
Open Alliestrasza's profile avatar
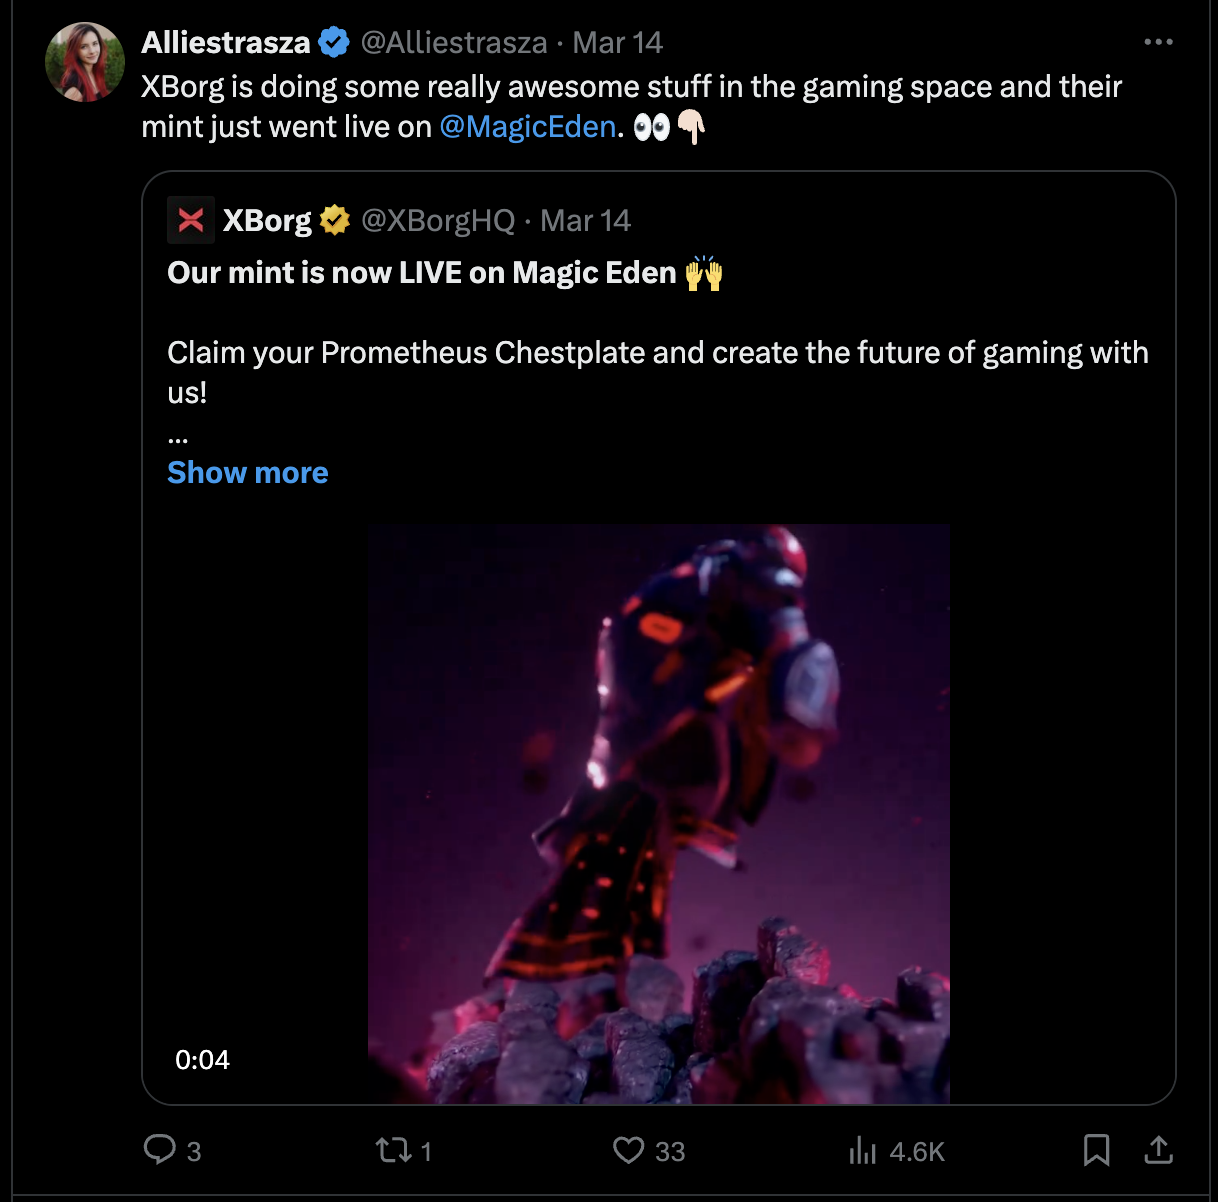tap(85, 62)
